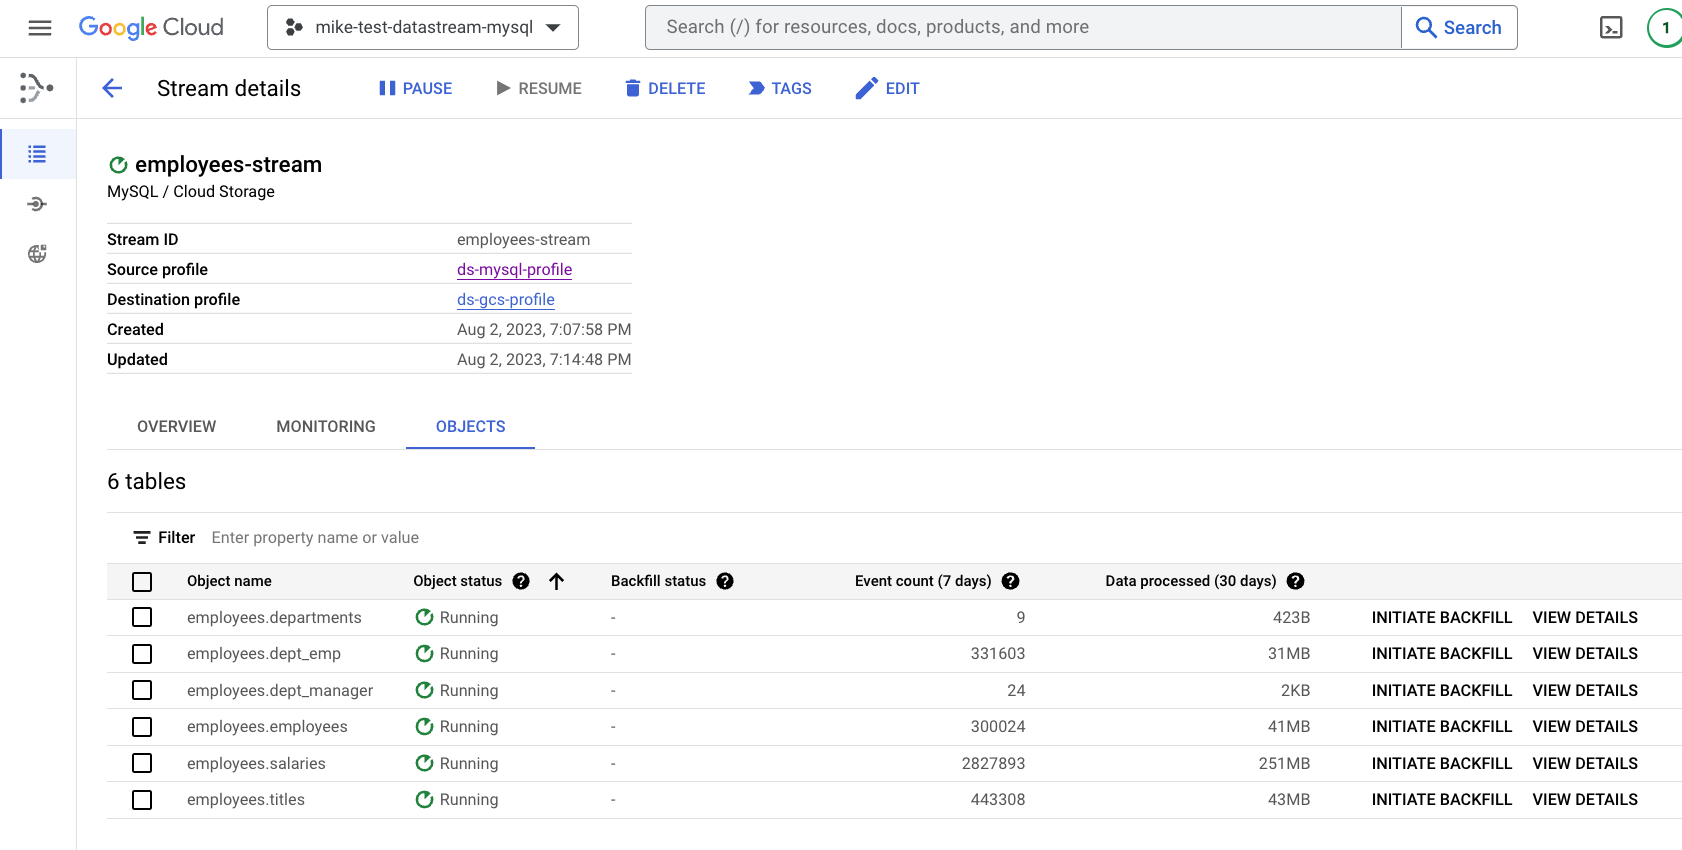View details for employees.dept_manager

point(1585,690)
